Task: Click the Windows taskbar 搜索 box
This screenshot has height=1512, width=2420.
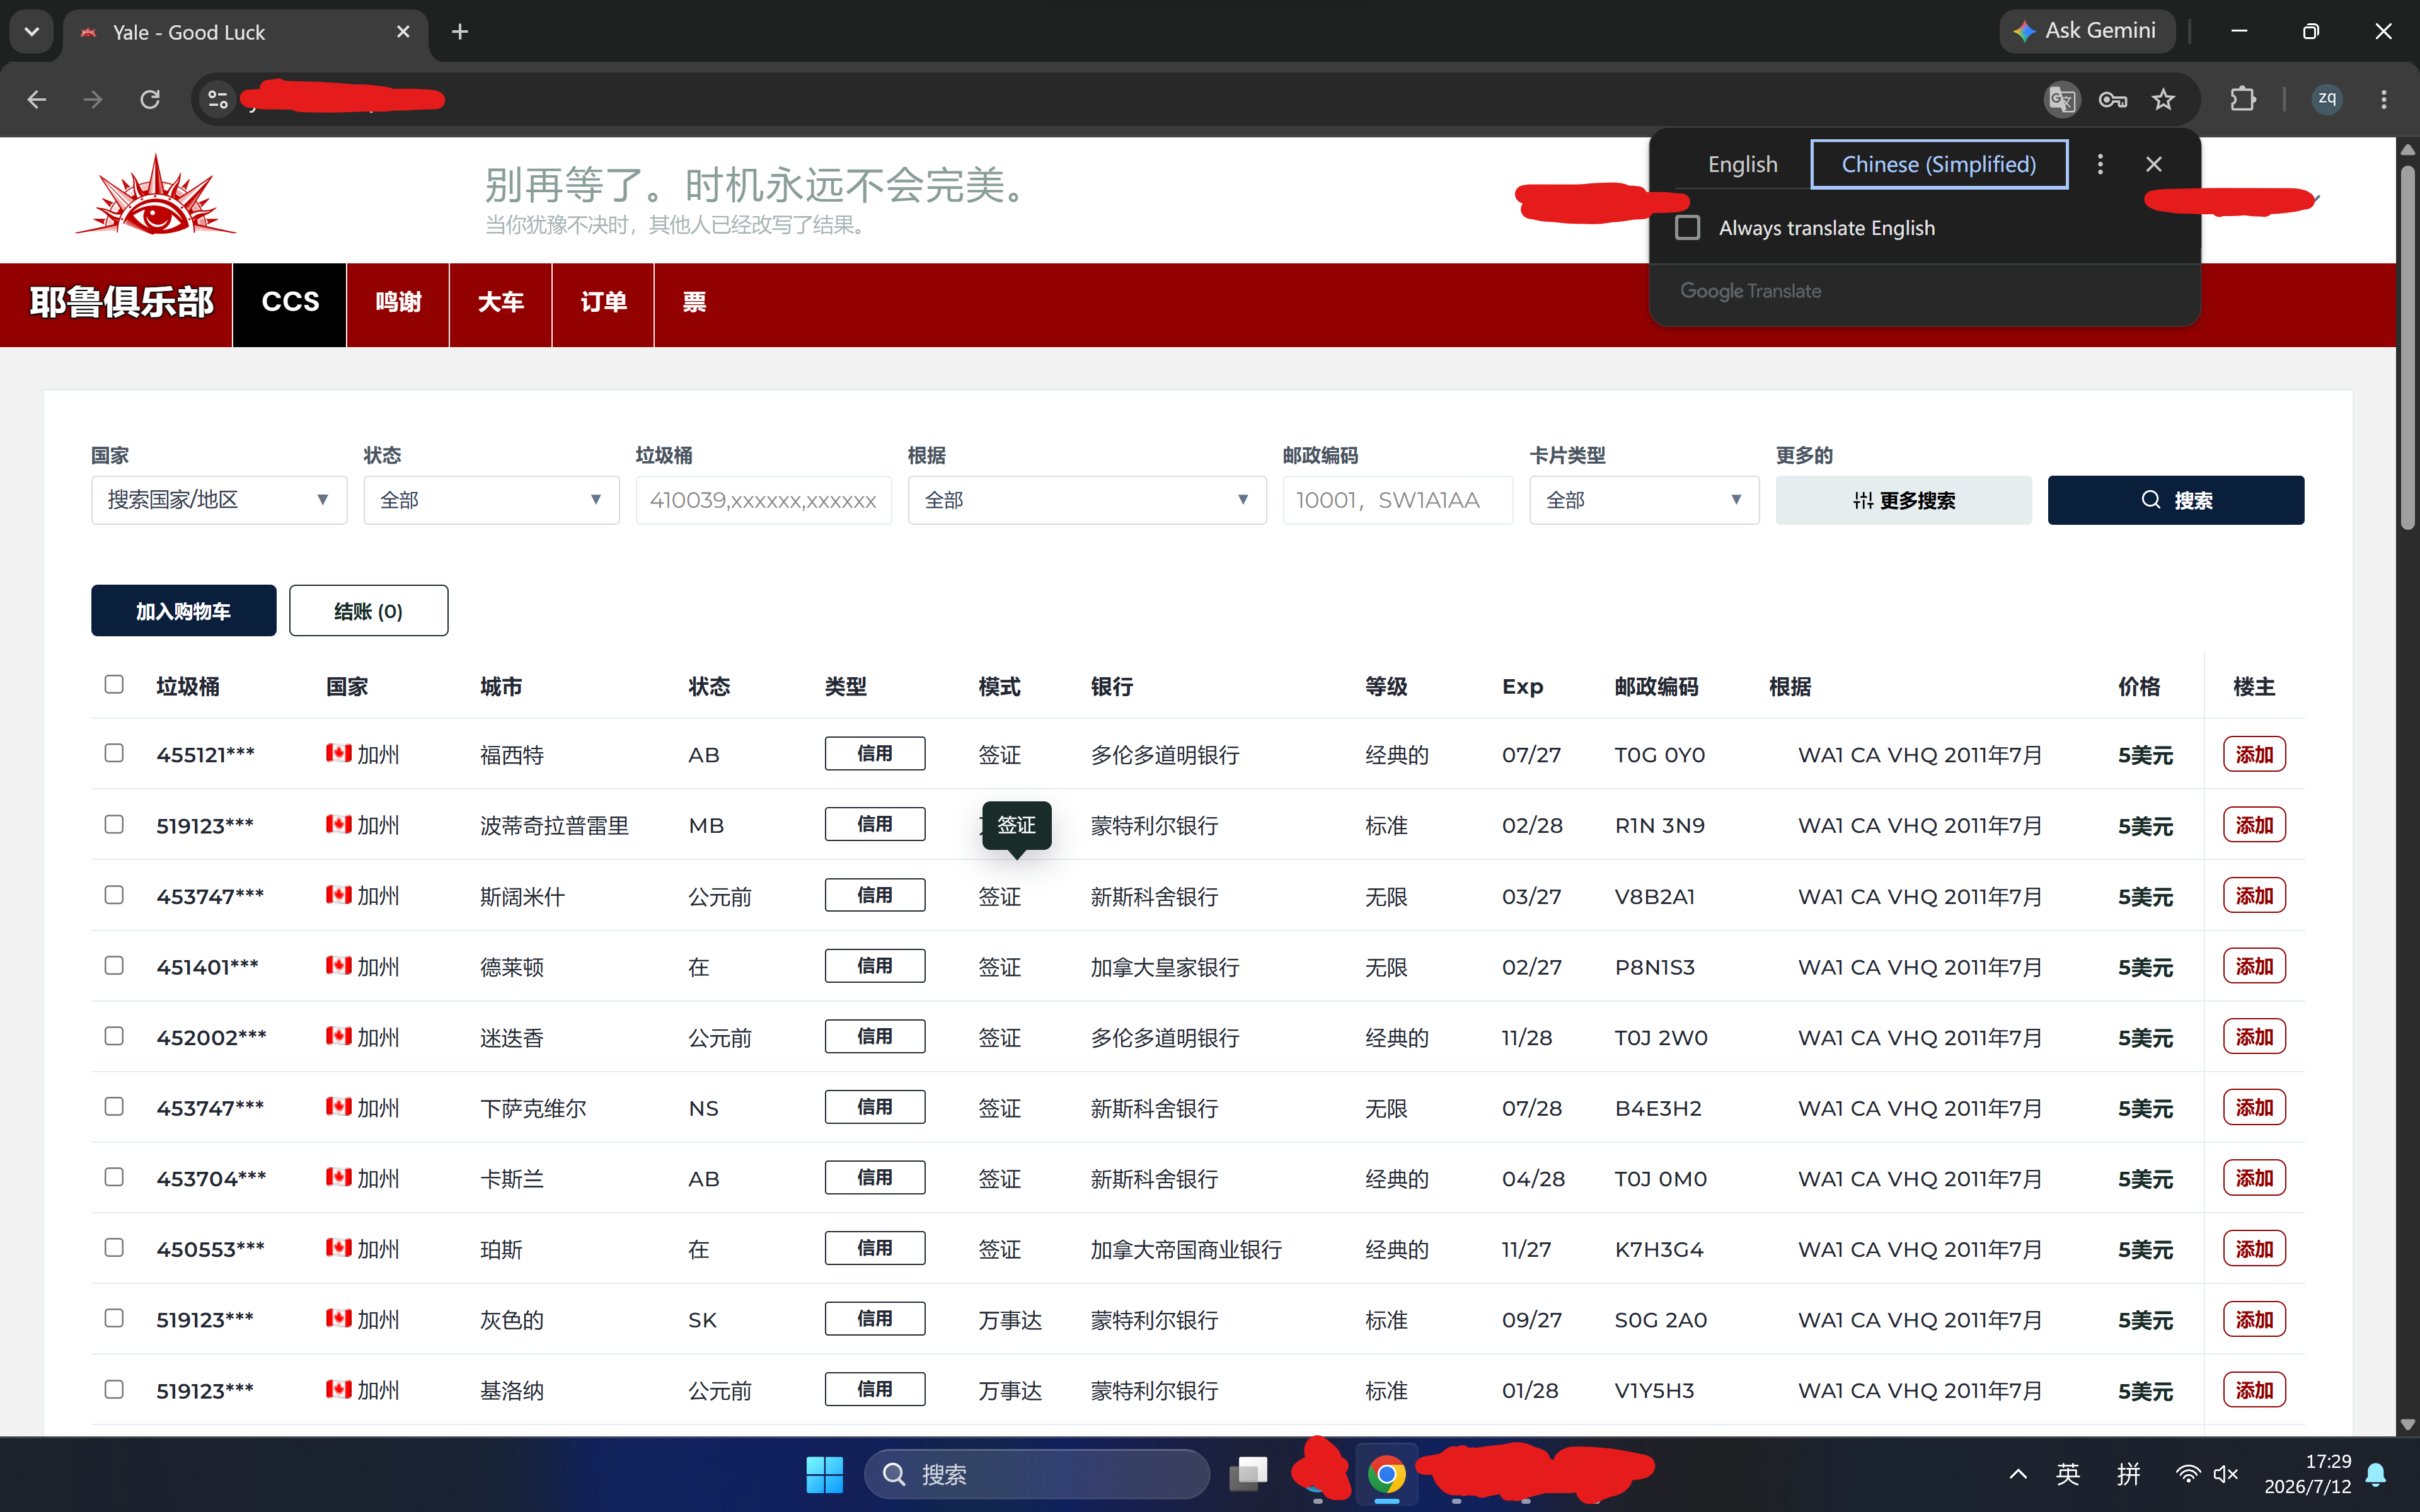Action: coord(1037,1474)
